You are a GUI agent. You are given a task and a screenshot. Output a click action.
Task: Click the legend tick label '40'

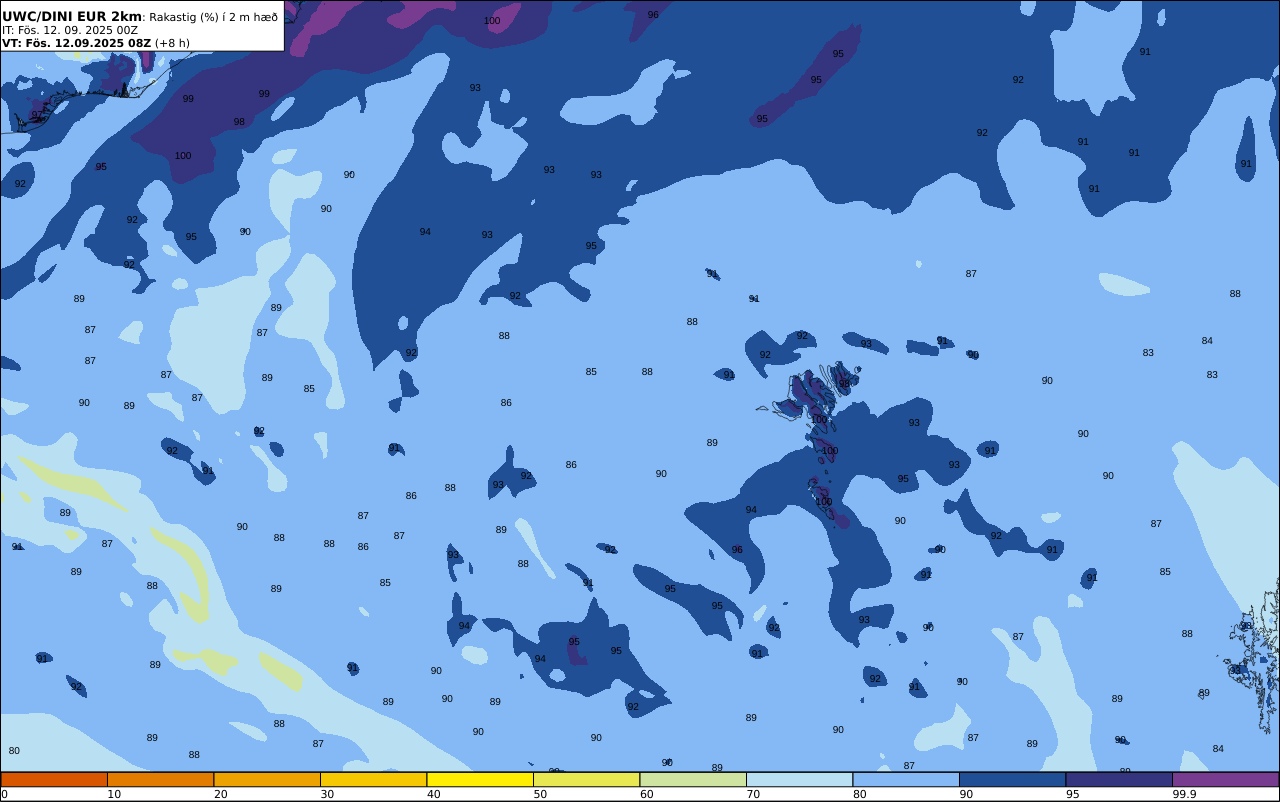click(434, 794)
